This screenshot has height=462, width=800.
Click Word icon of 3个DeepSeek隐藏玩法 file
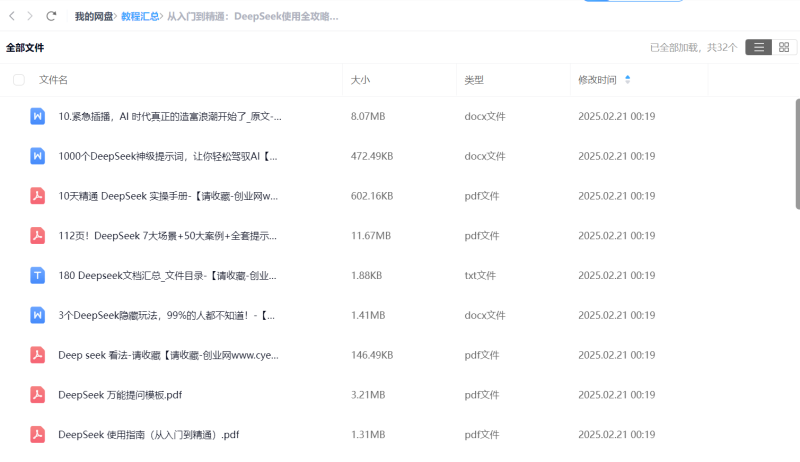tap(37, 315)
